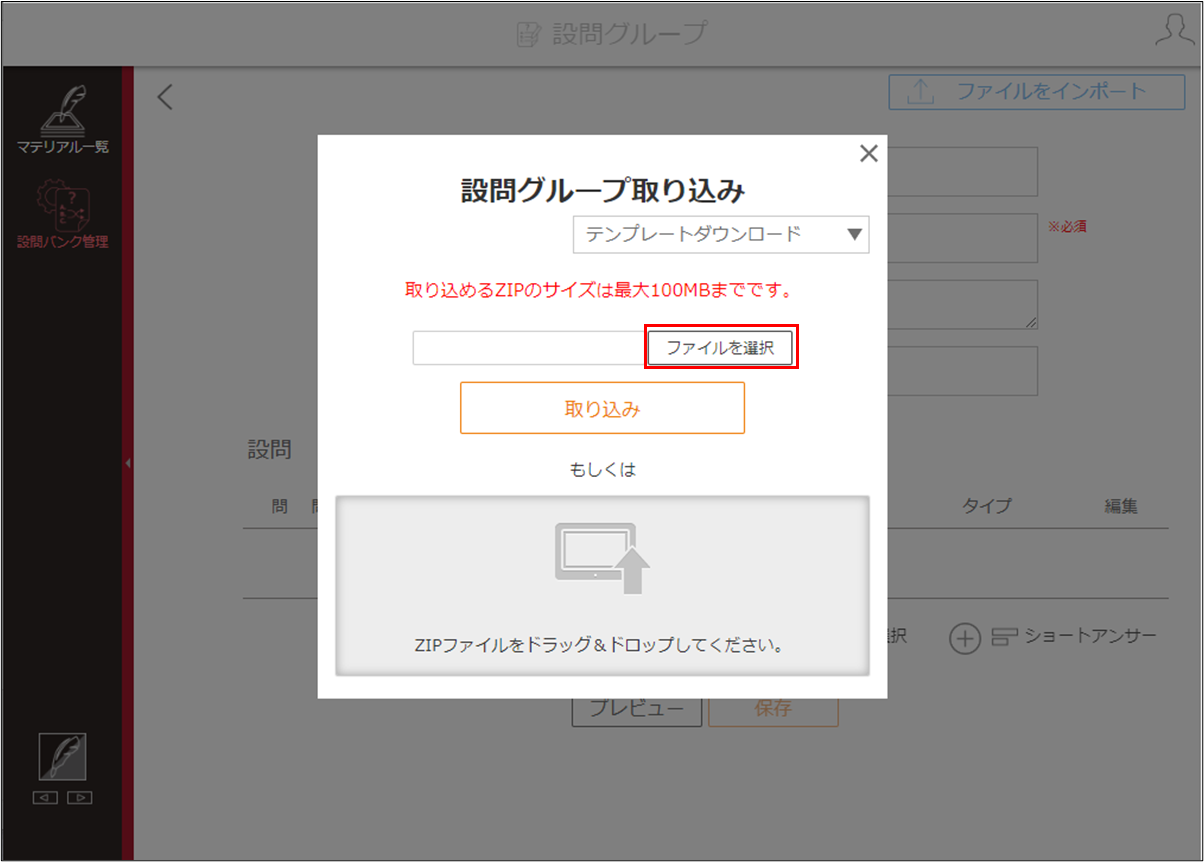Open the テンプレートダウンロード dropdown
This screenshot has height=862, width=1204.
721,234
